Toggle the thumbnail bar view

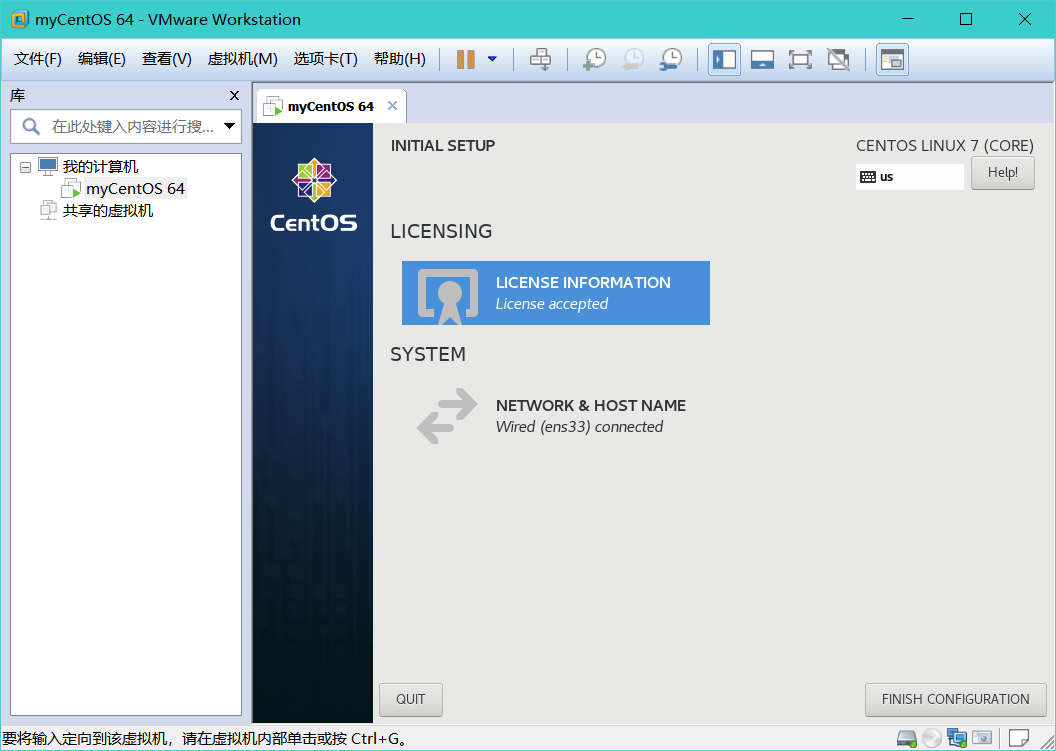(x=762, y=59)
